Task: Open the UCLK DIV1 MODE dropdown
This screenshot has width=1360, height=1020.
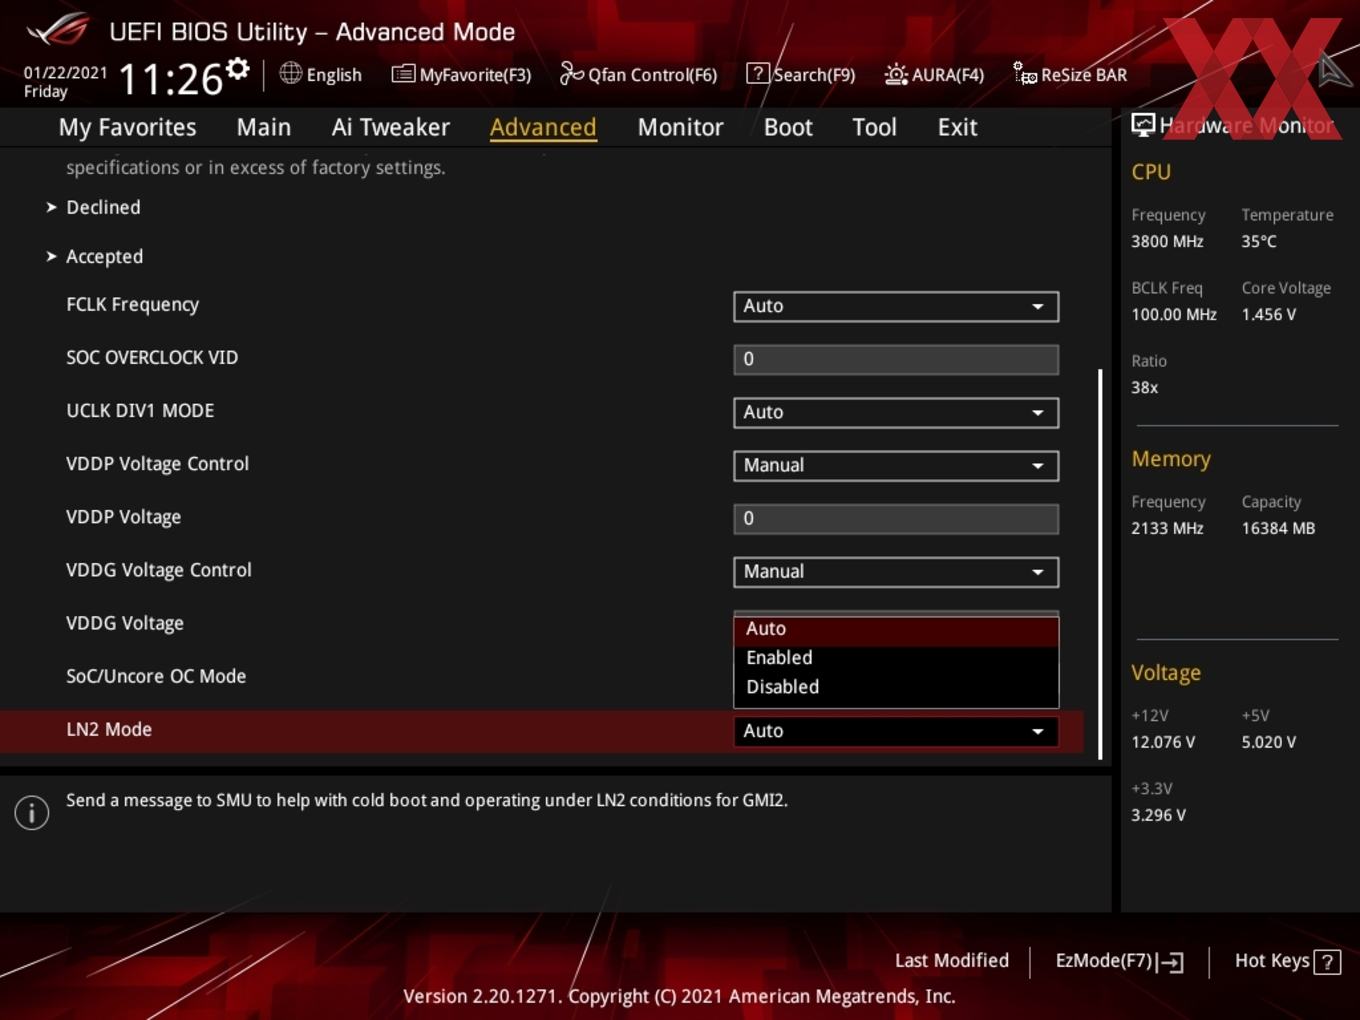Action: pos(896,412)
